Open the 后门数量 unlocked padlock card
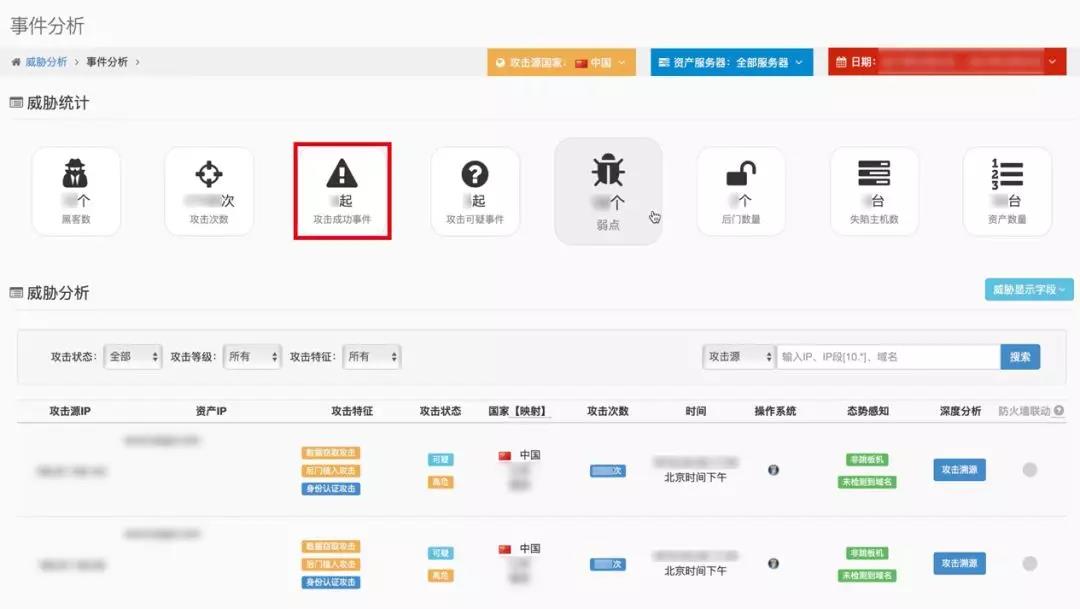This screenshot has height=609, width=1080. [741, 191]
